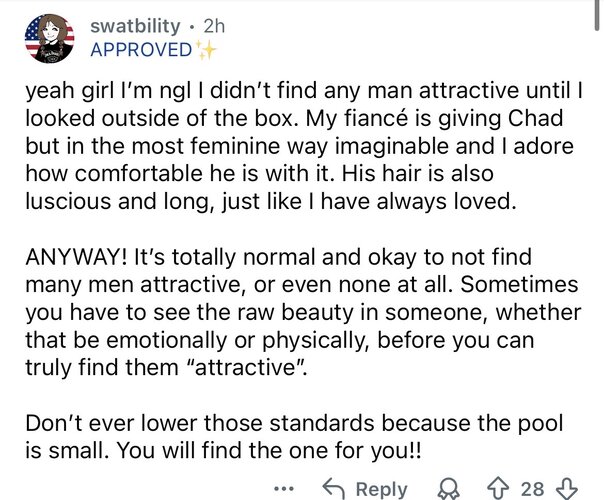Click the line 'You will find the one for you!!'

(268, 450)
